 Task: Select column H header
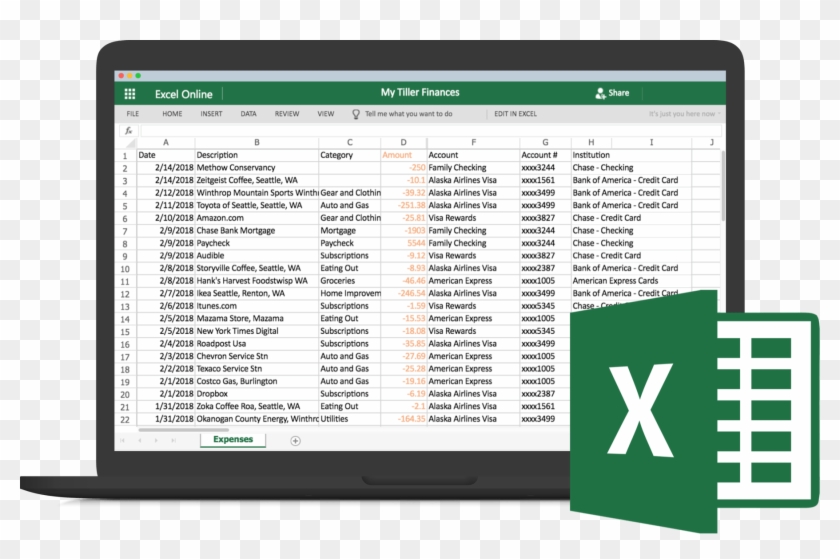pos(591,143)
